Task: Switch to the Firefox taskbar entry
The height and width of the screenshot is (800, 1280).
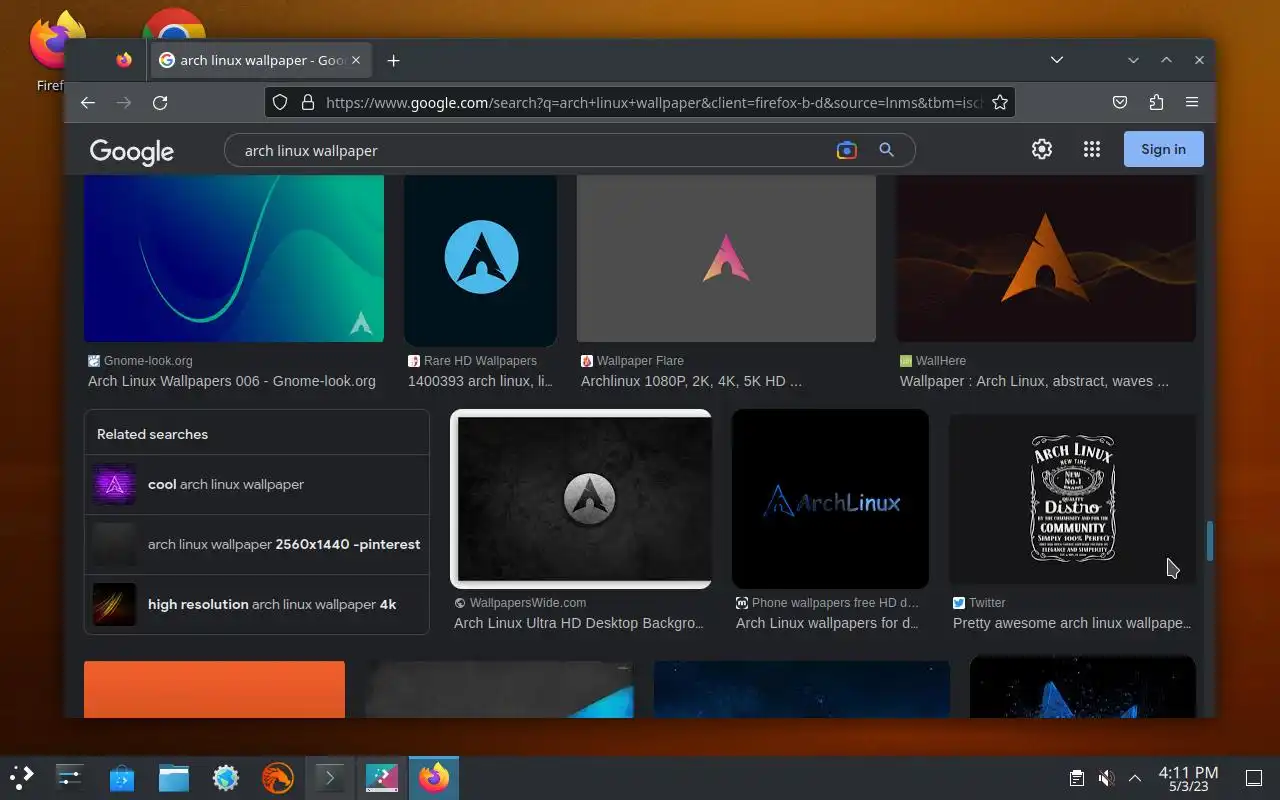Action: 433,777
